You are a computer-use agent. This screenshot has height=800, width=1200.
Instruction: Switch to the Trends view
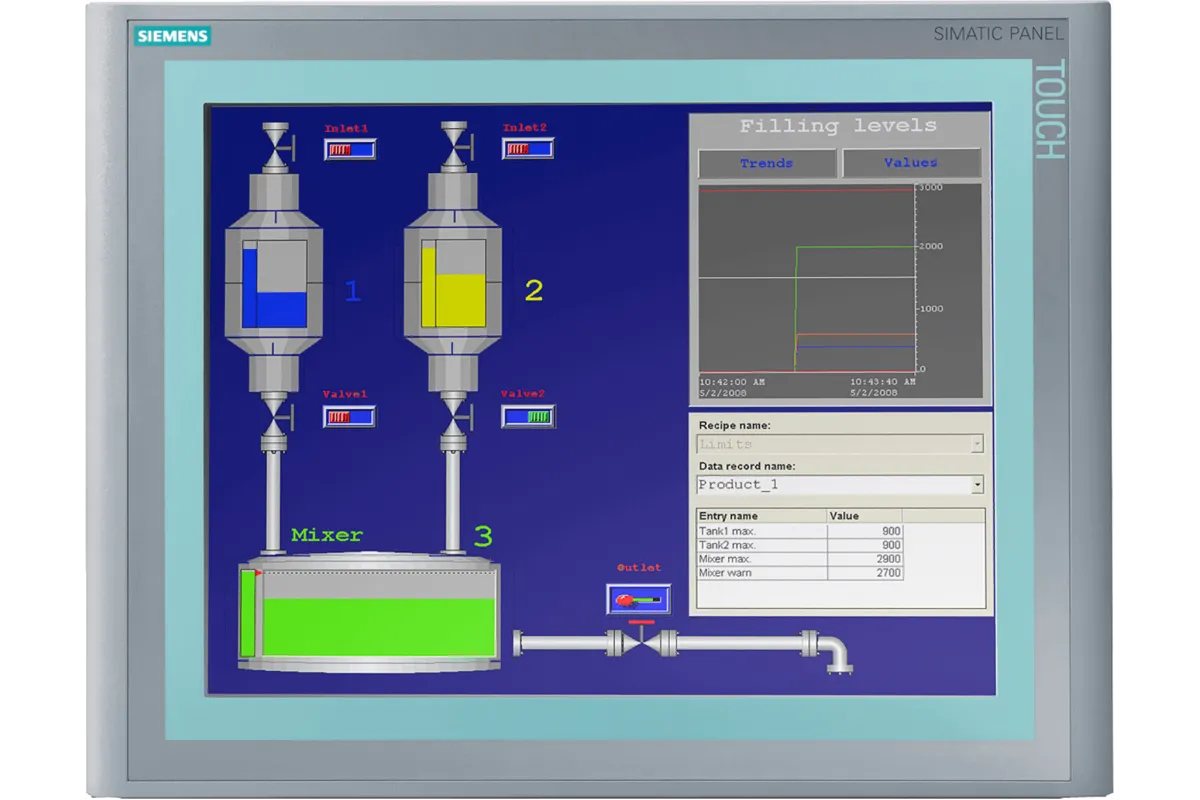[x=767, y=163]
